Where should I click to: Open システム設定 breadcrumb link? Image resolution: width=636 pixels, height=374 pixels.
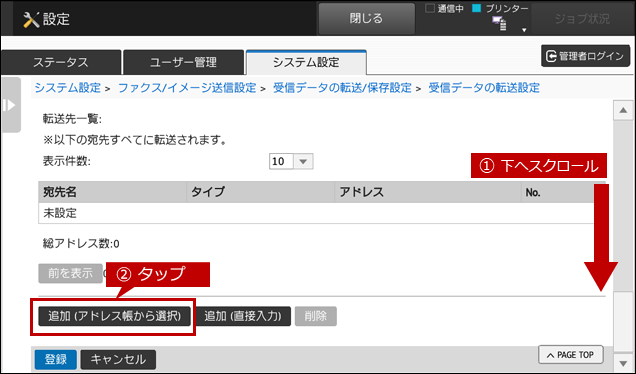pyautogui.click(x=67, y=88)
